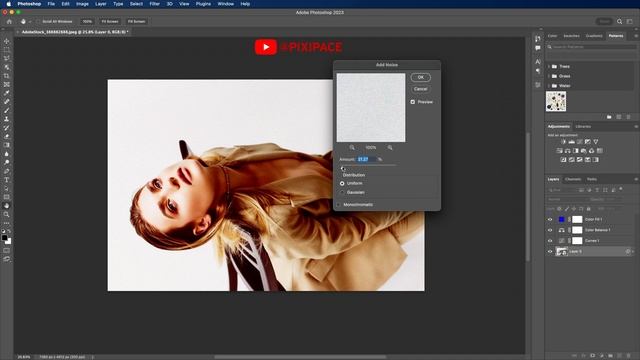Screen dimensions: 640x360
Task: Select the Uniform distribution option
Action: [342, 183]
